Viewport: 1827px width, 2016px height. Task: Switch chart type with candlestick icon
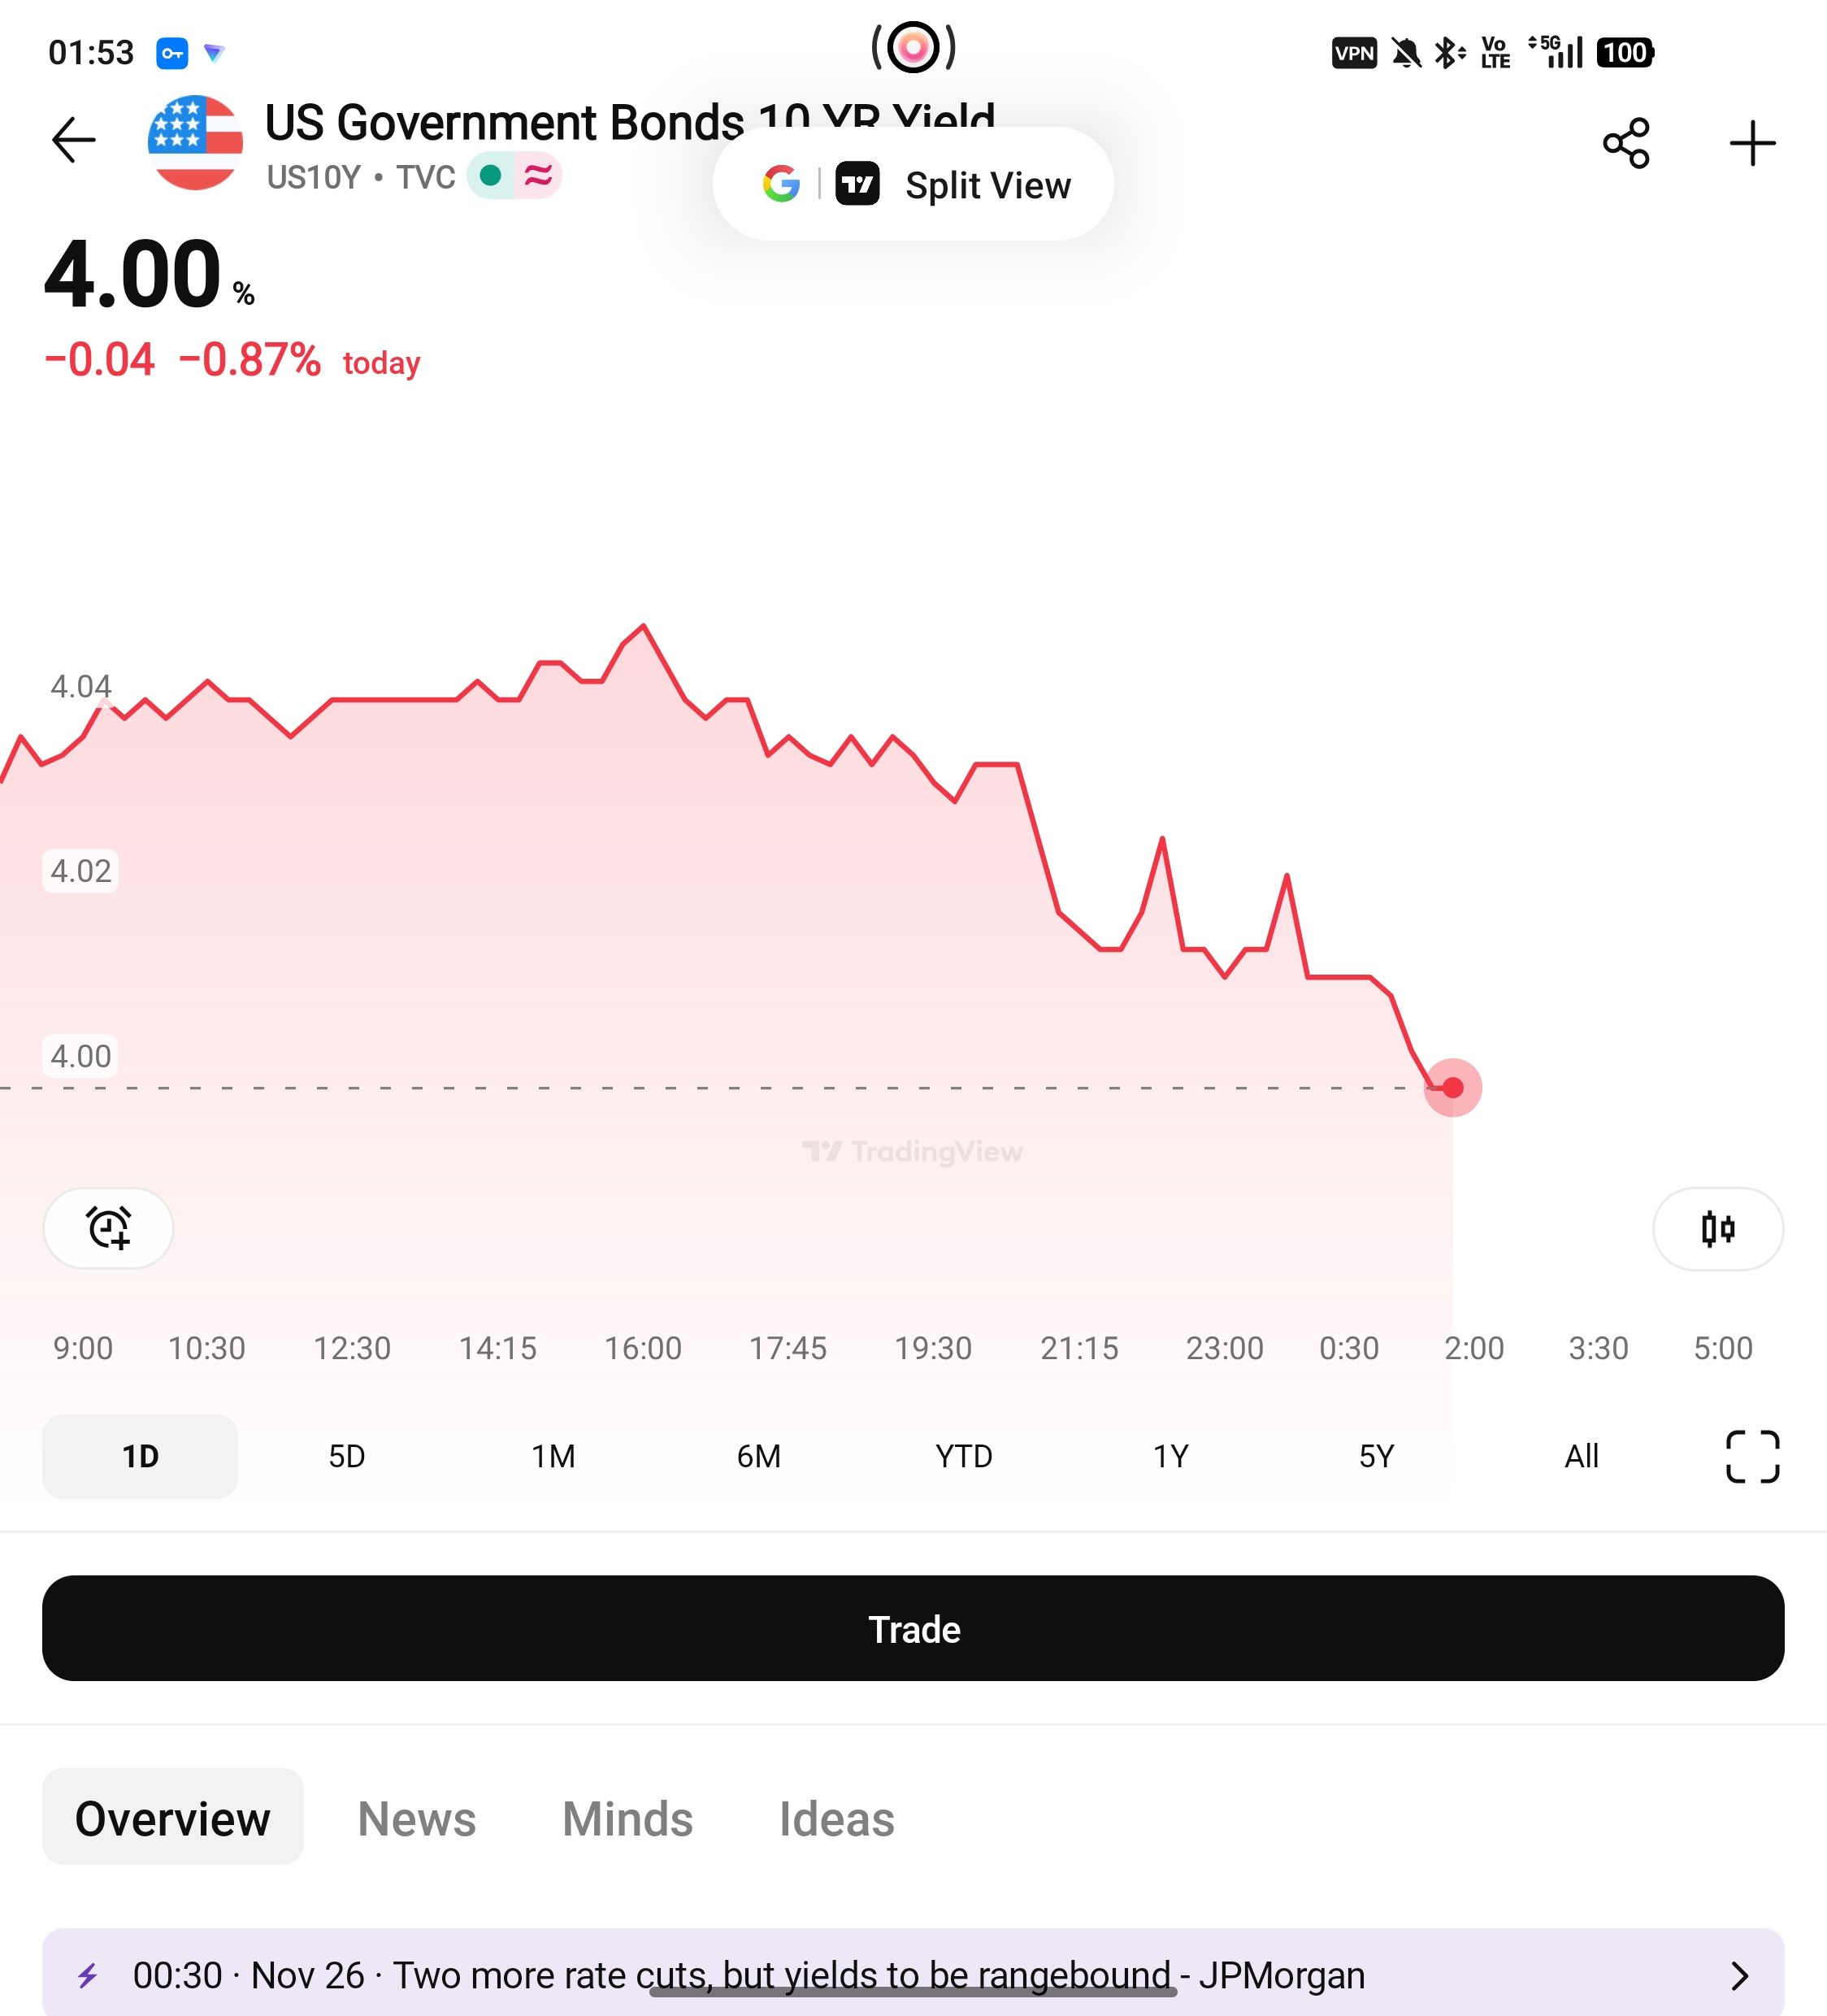tap(1717, 1228)
